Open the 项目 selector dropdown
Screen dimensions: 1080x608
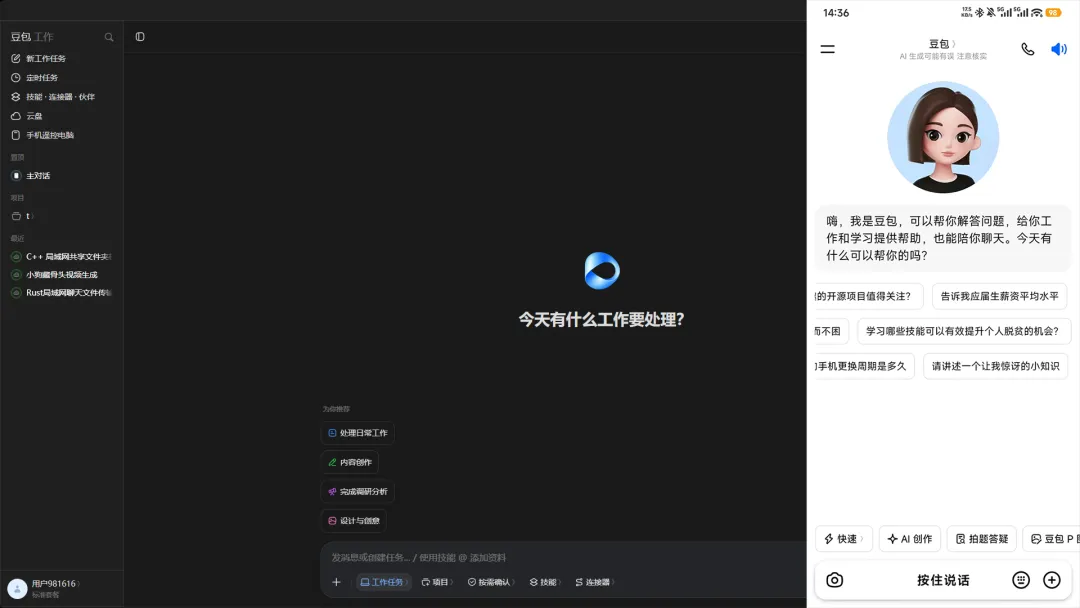coord(437,583)
